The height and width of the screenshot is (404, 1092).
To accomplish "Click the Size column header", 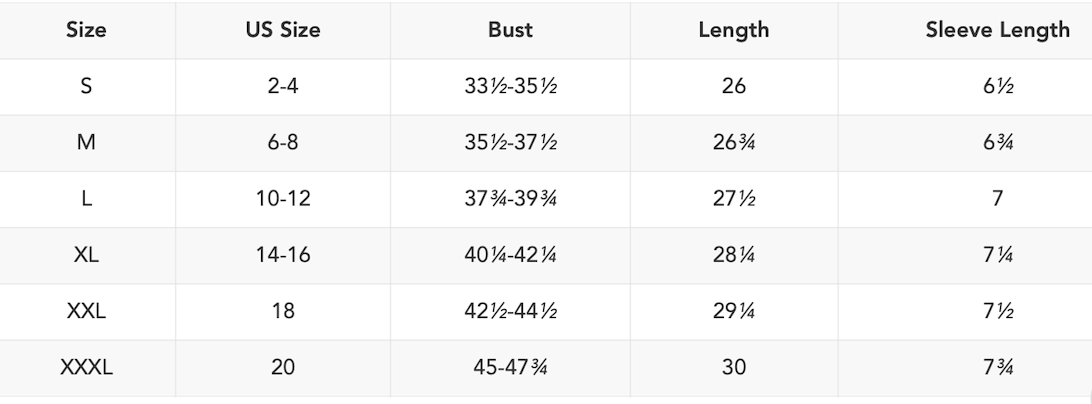I will 86,29.
